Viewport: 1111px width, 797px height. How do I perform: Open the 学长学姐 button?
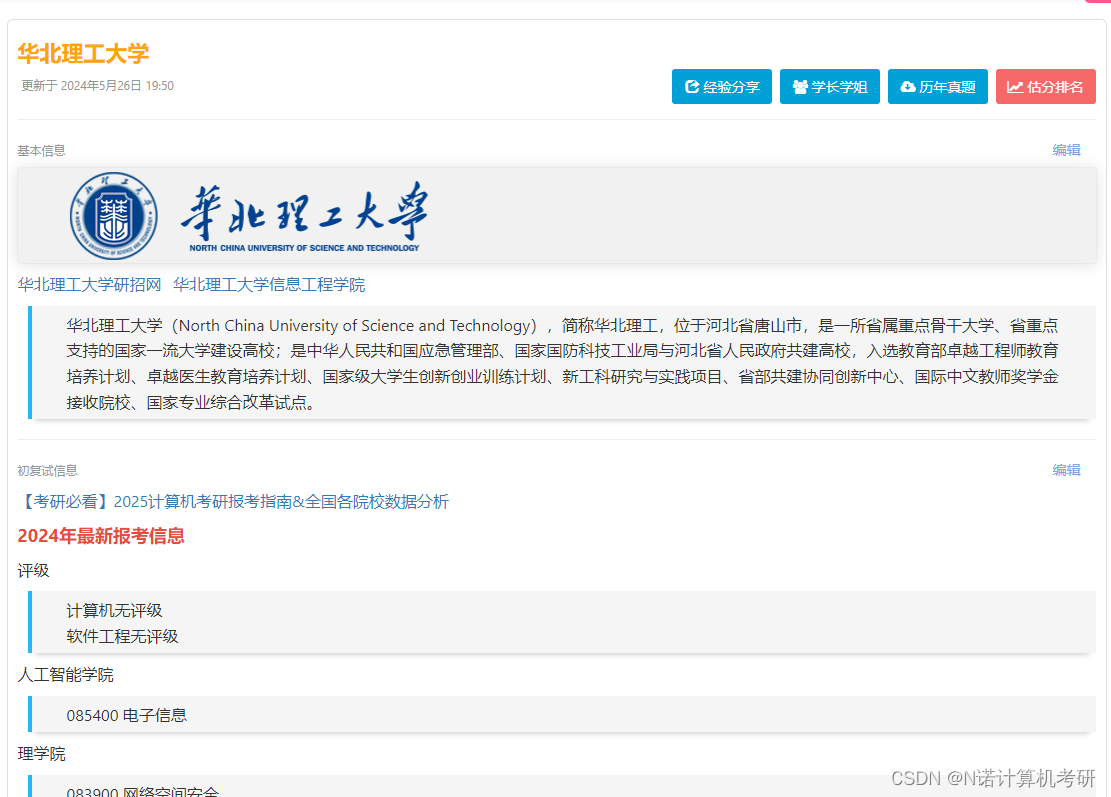coord(829,86)
